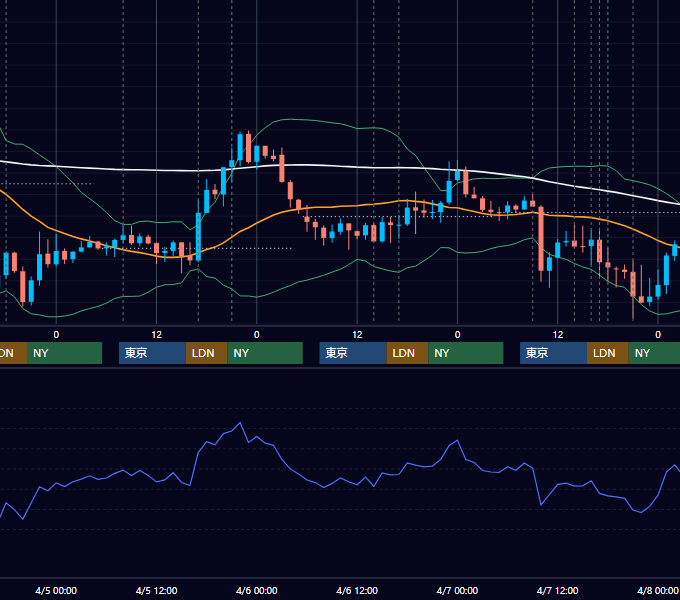Image resolution: width=680 pixels, height=600 pixels.
Task: Select the LDN session block for 4/6
Action: (x=407, y=353)
